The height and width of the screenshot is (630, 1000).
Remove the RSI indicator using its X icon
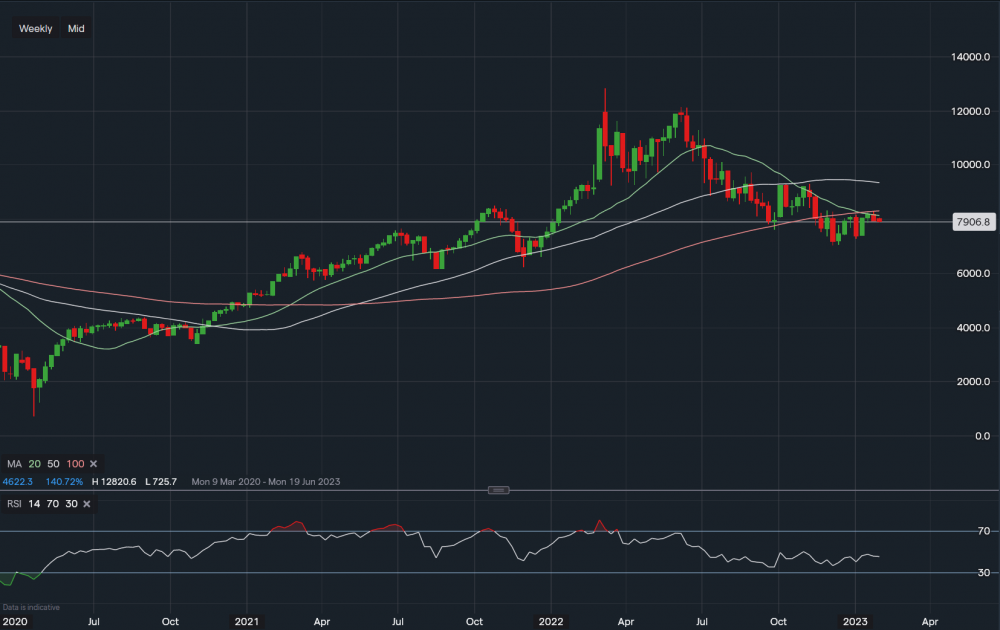85,504
